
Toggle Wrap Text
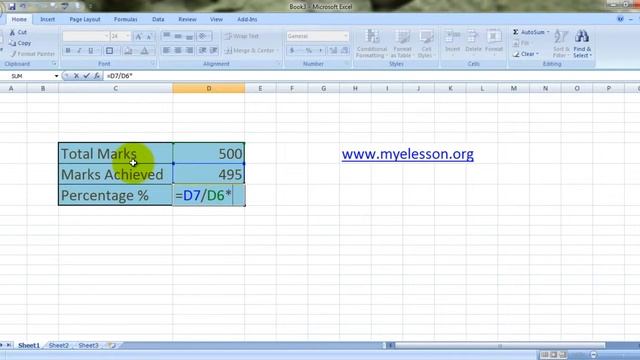tap(242, 36)
